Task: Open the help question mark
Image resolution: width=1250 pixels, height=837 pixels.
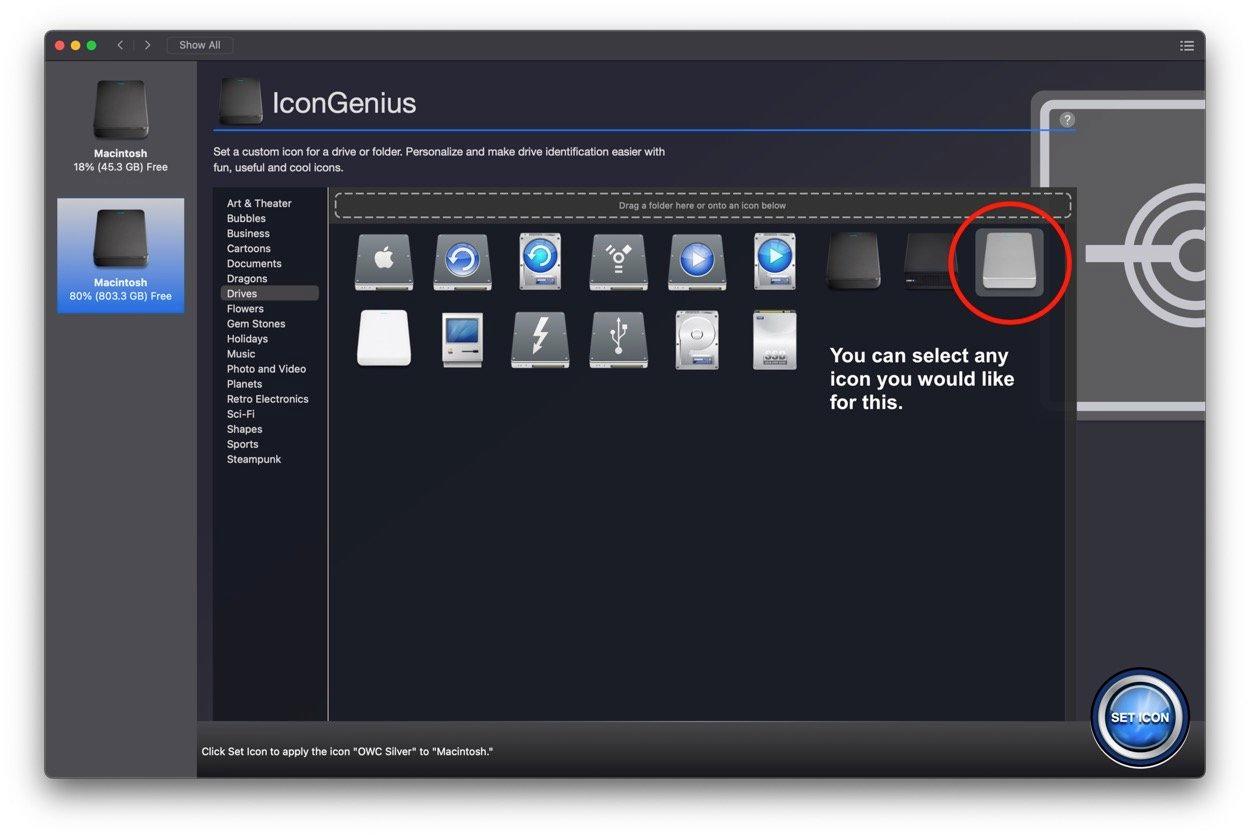Action: (1066, 118)
